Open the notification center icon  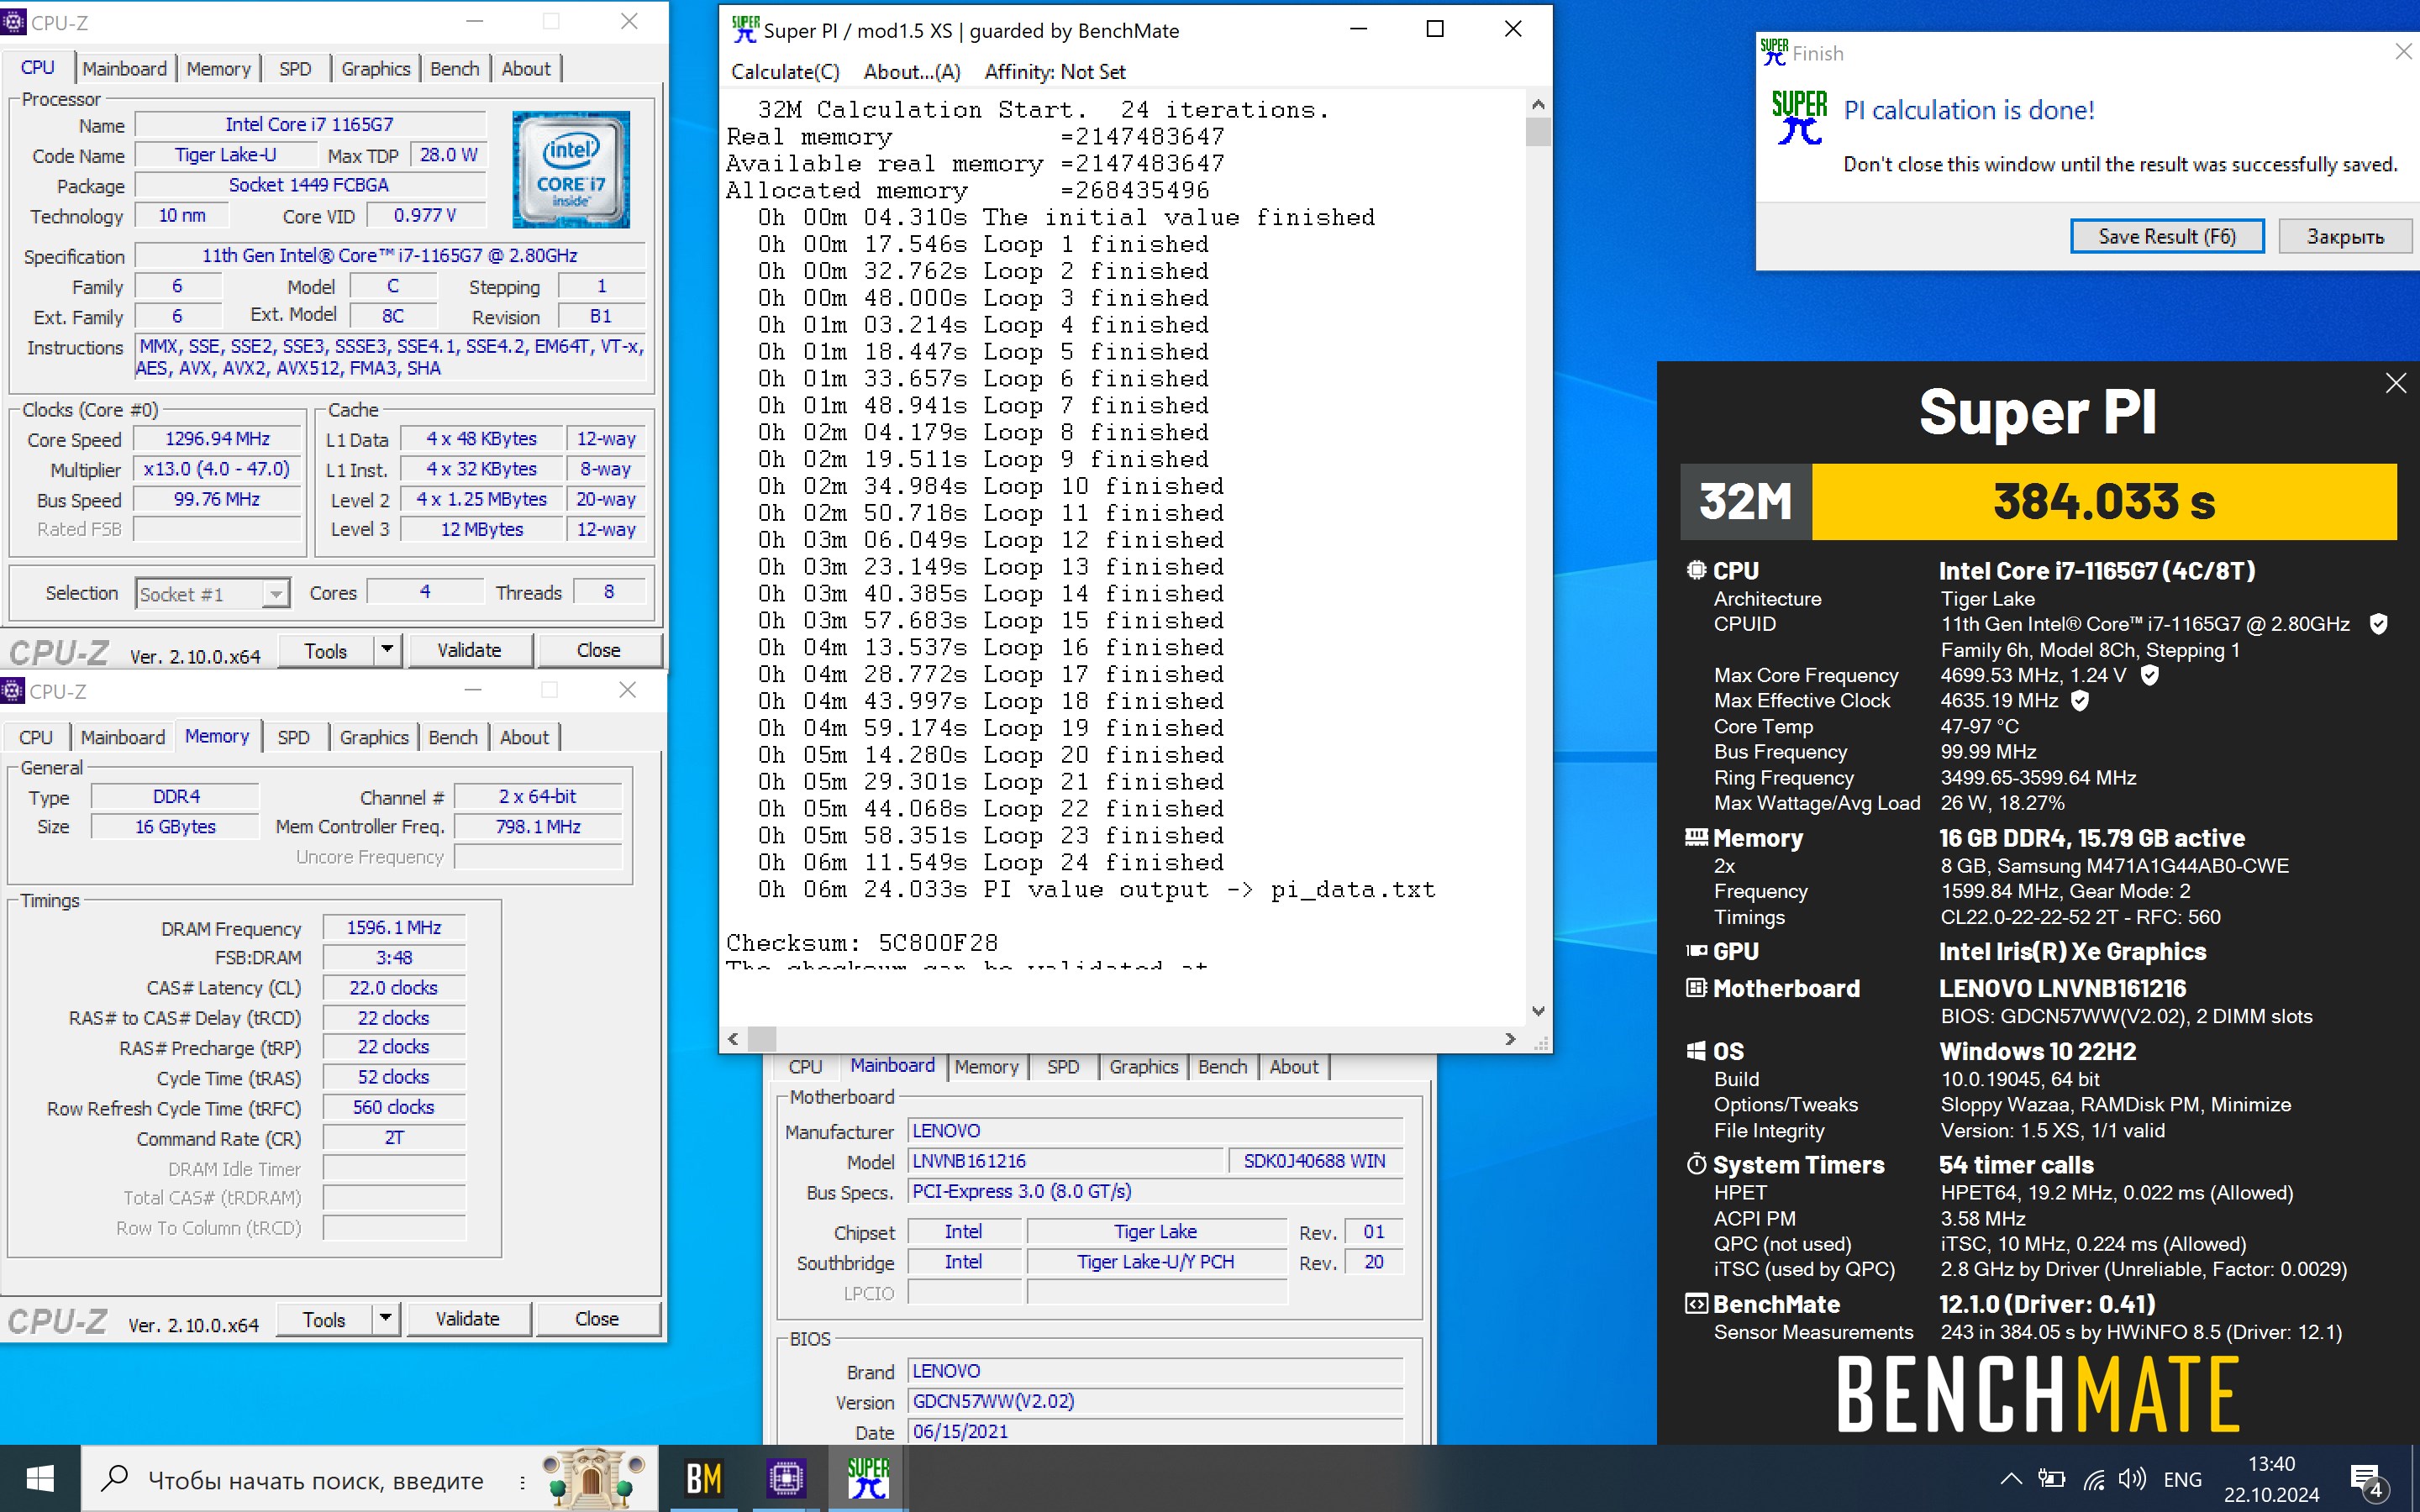coord(2368,1479)
